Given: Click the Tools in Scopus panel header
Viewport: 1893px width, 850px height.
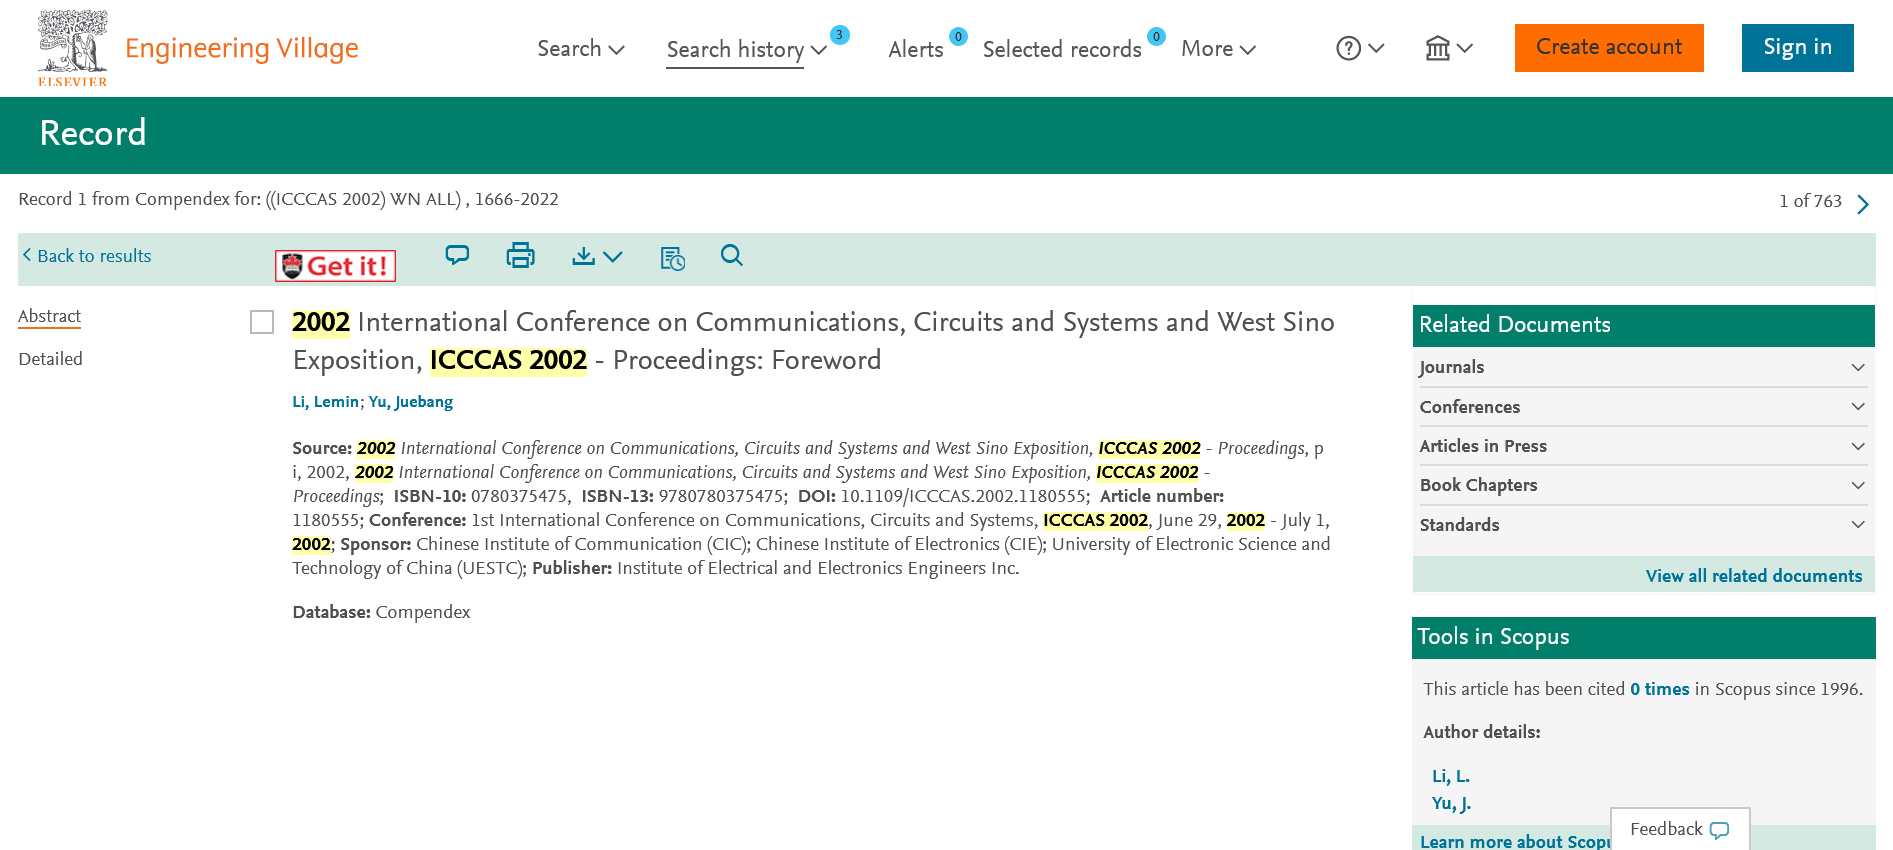Looking at the screenshot, I should tap(1643, 637).
